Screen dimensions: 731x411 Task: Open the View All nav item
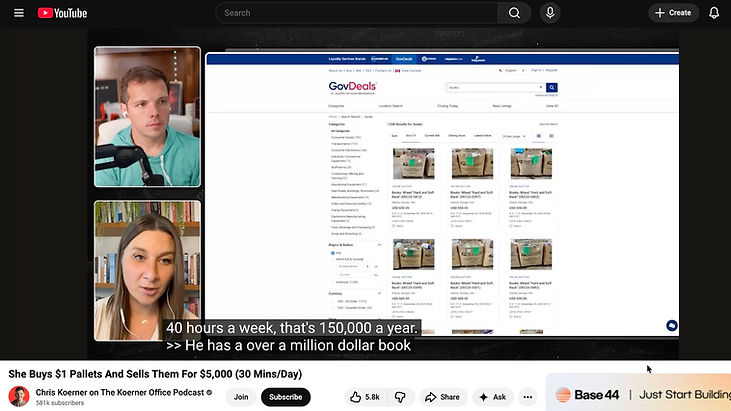point(552,106)
